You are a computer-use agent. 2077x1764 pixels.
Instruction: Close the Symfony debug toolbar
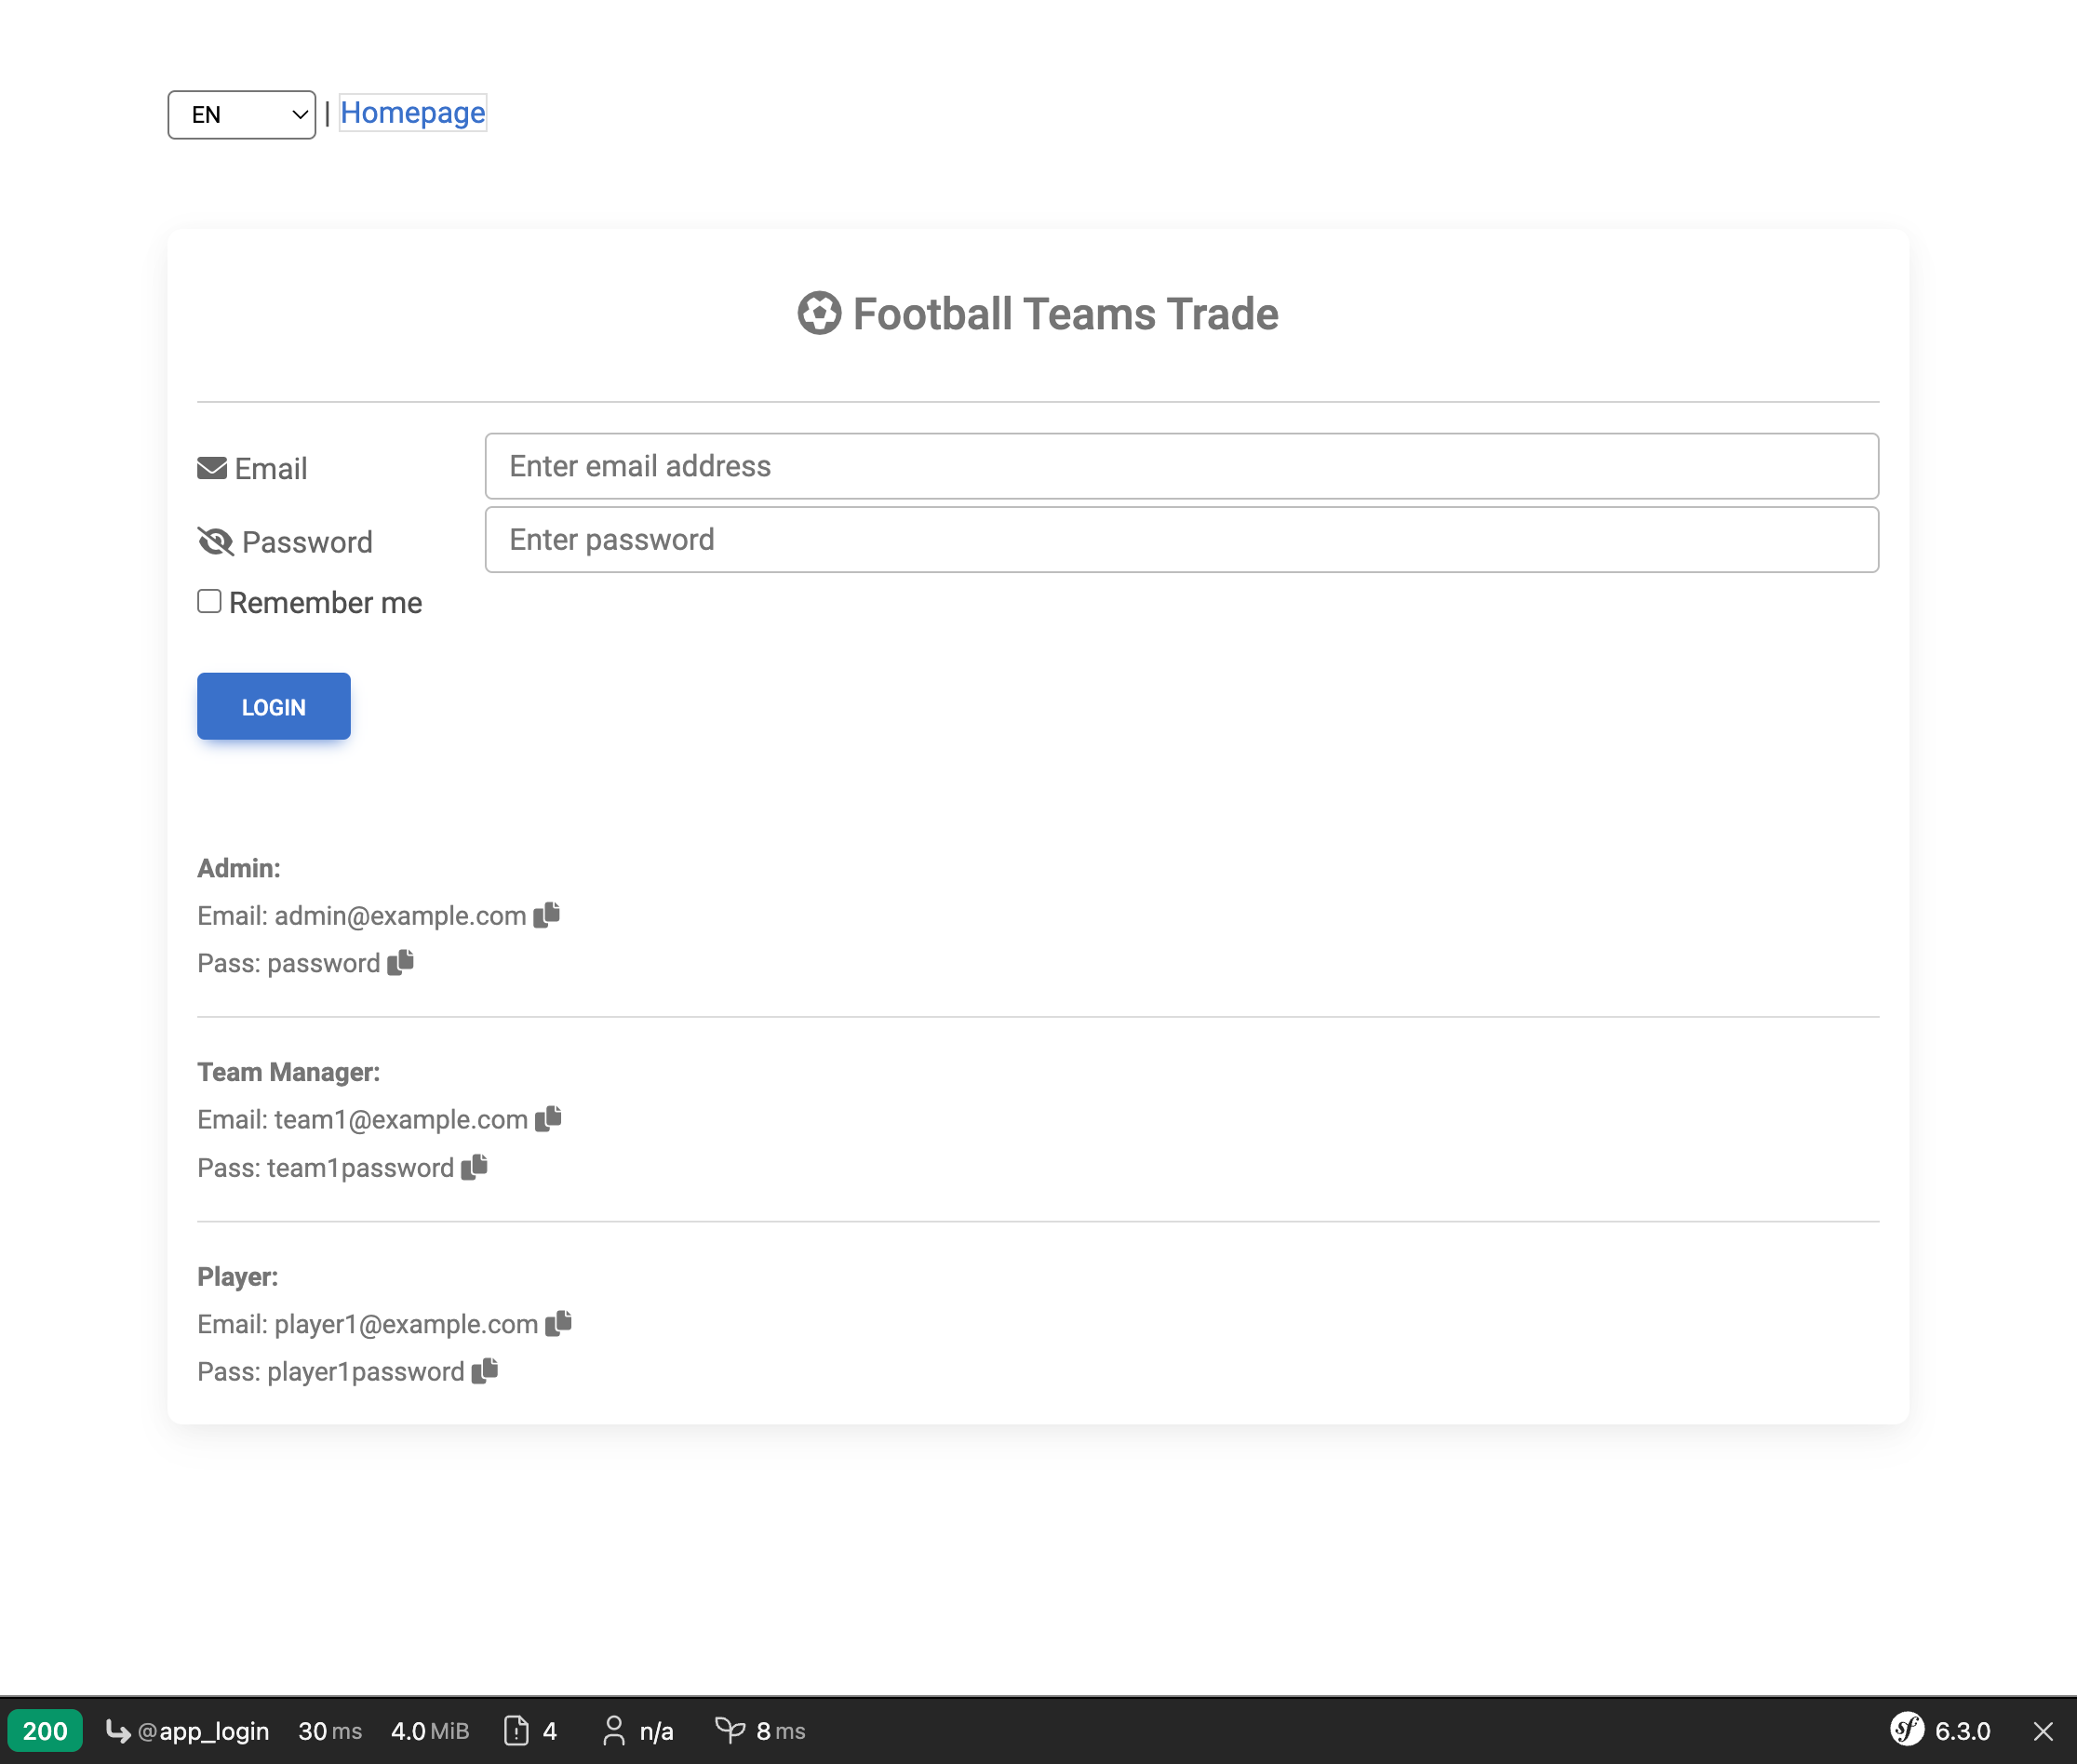coord(2043,1731)
